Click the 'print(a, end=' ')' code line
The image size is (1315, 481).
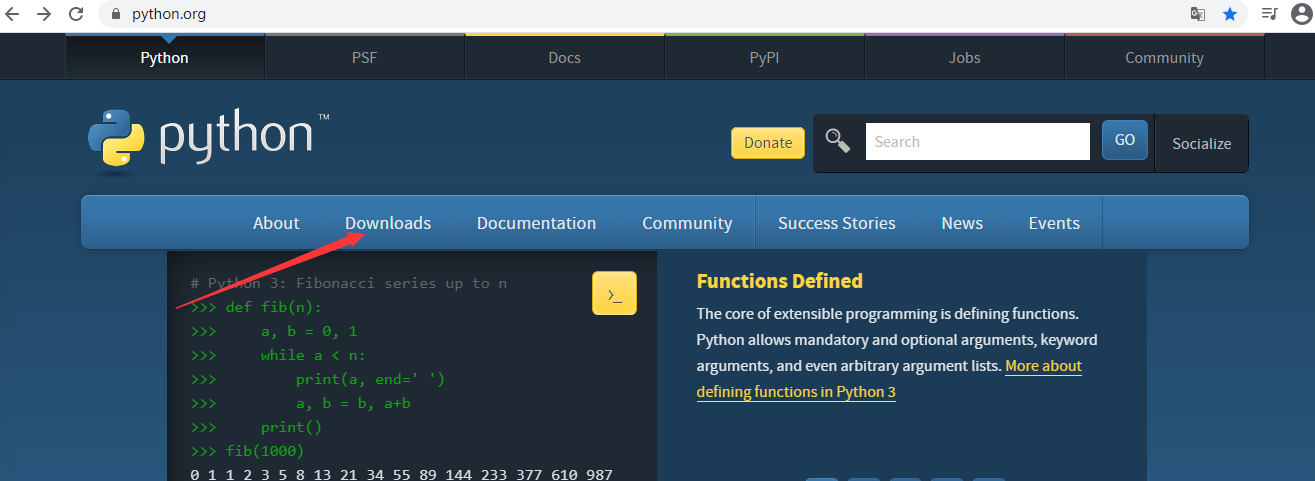click(317, 379)
